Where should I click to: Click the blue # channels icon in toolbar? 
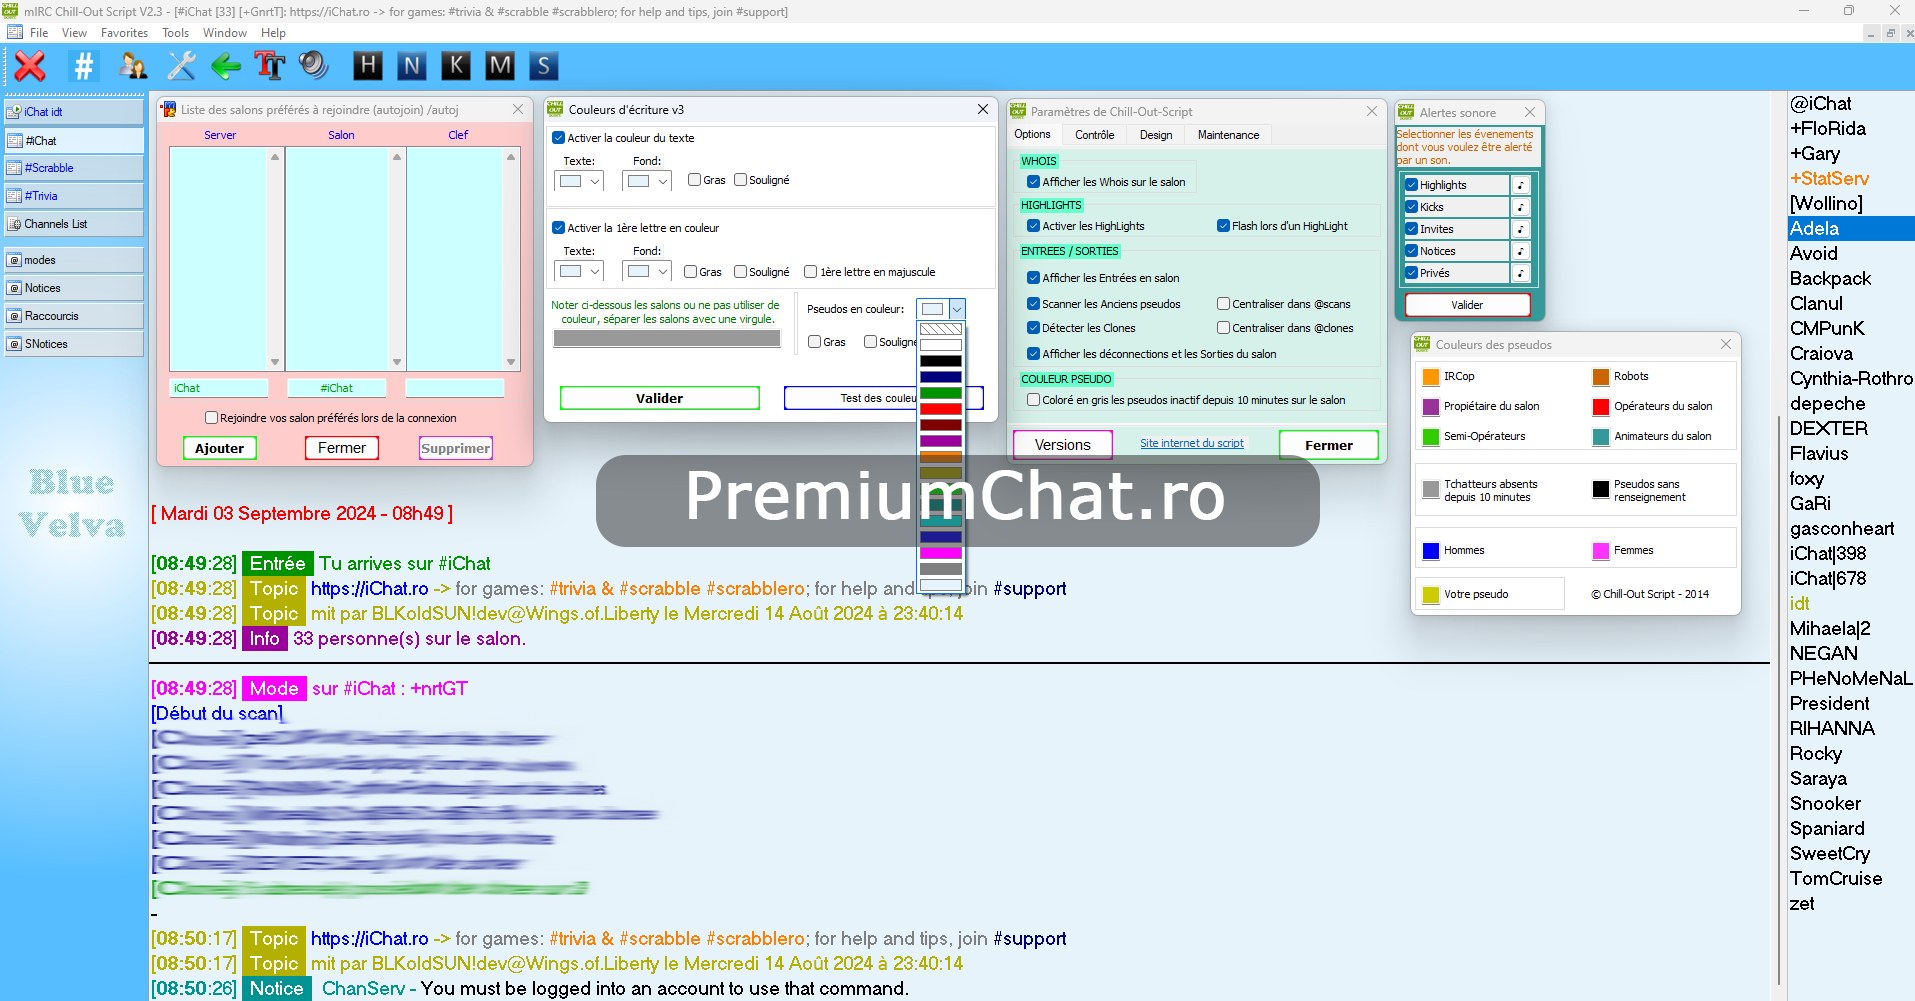point(84,66)
